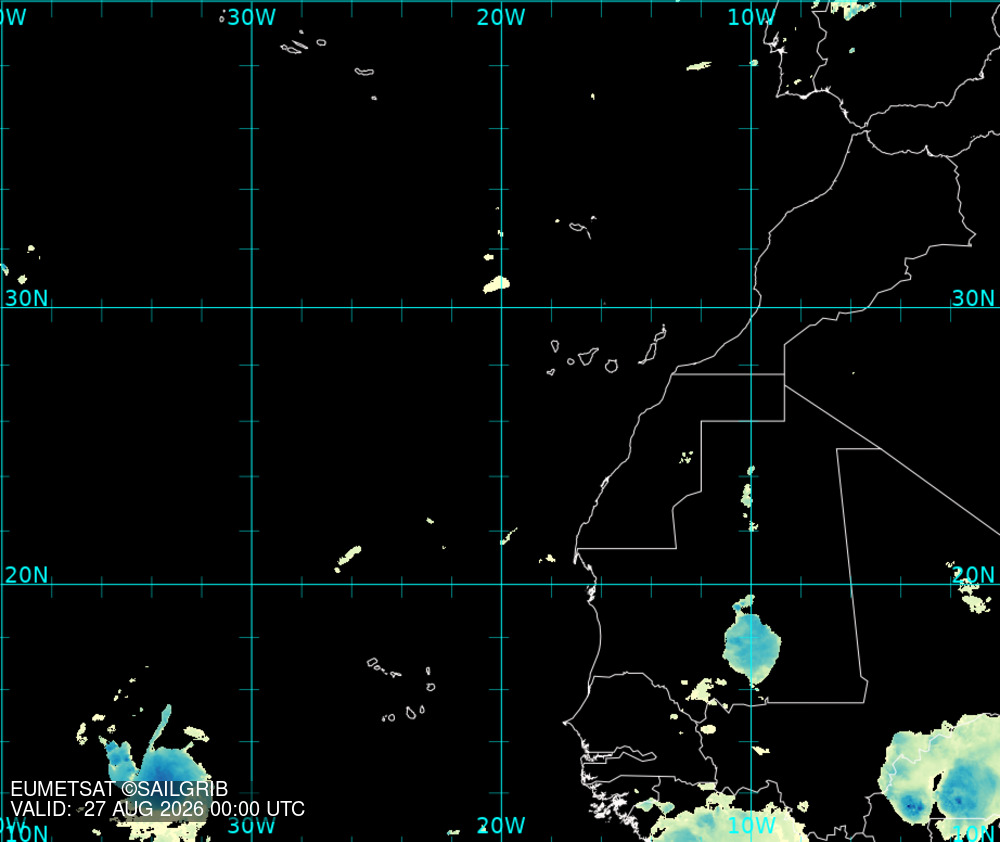Viewport: 1000px width, 842px height.
Task: Click the 20N latitude label on left
Action: tap(26, 575)
